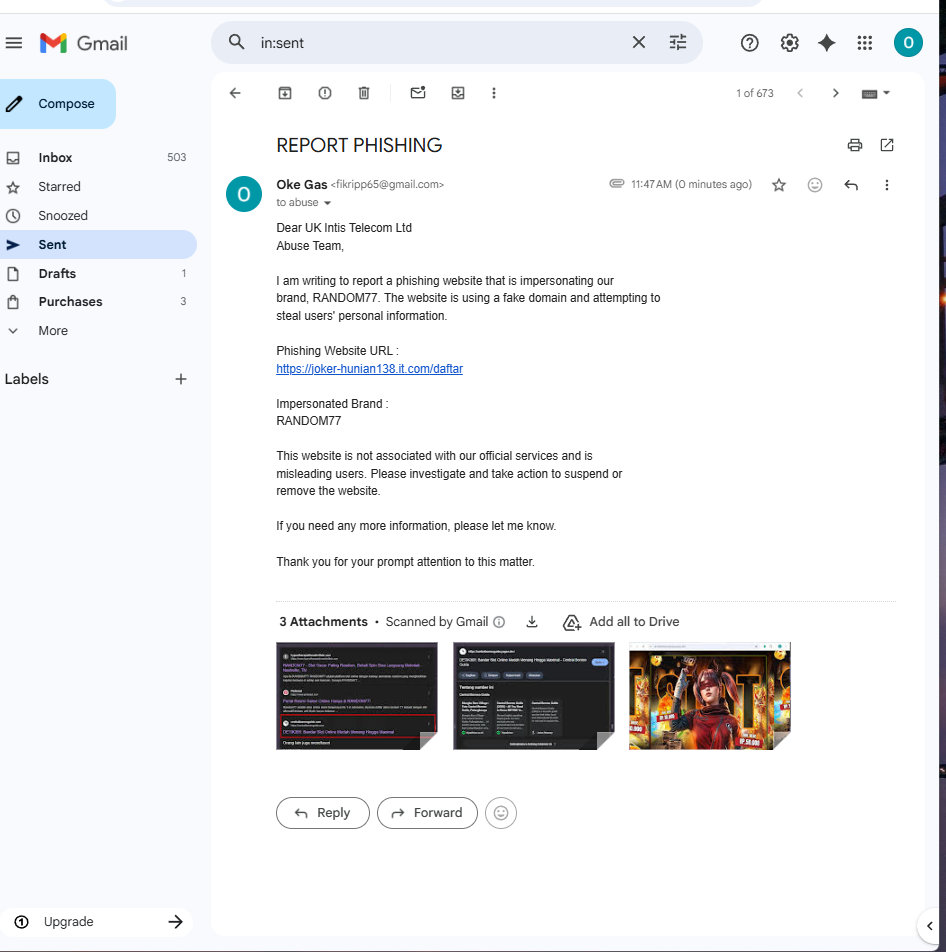The image size is (946, 952).
Task: Open third attachment game character image
Action: tap(709, 696)
